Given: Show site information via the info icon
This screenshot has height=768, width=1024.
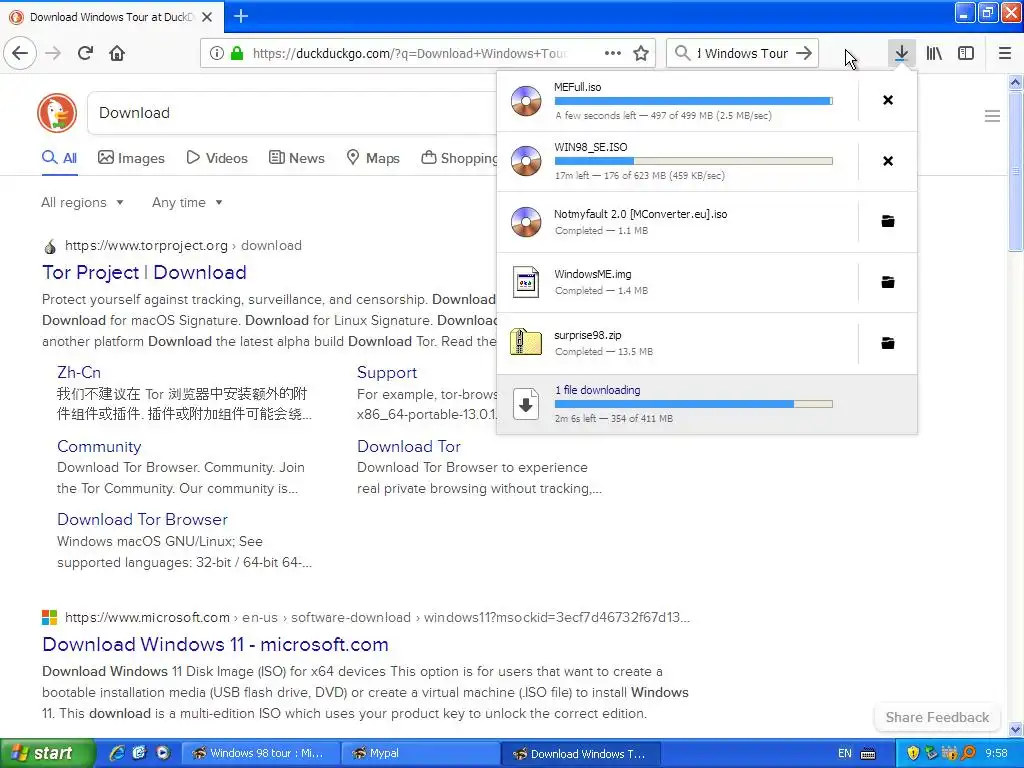Looking at the screenshot, I should 217,54.
